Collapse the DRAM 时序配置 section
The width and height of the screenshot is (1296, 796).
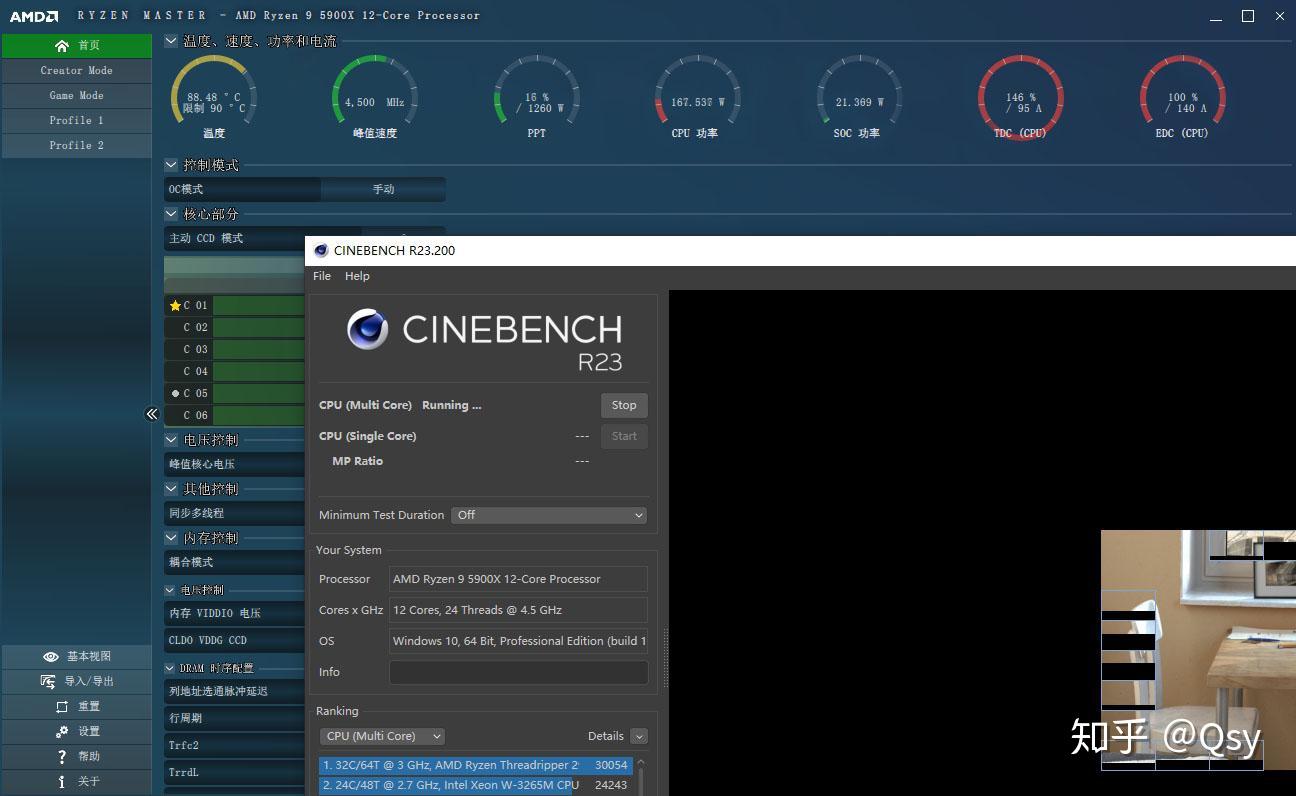click(170, 668)
